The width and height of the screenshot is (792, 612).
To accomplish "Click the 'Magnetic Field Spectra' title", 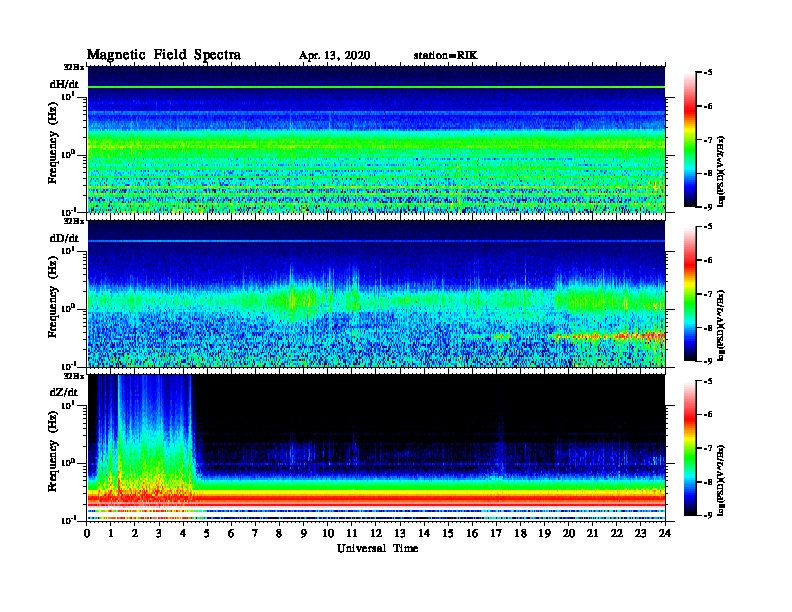I will (164, 55).
